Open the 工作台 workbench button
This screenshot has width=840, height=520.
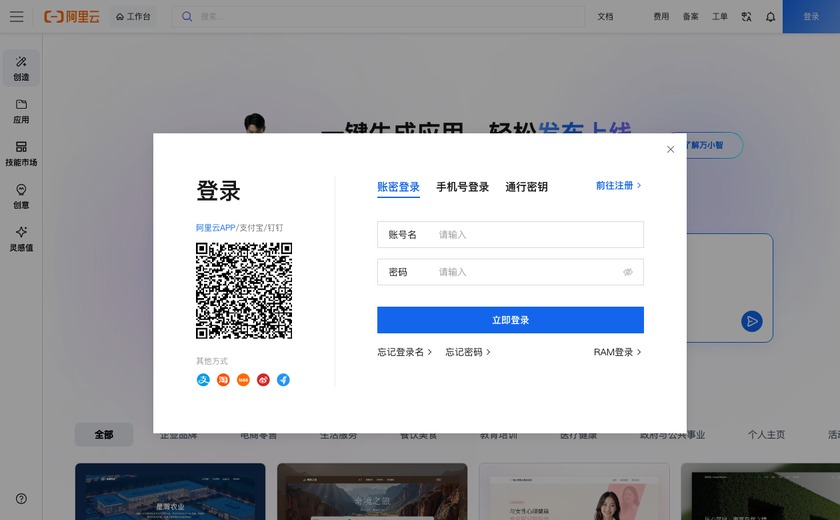pyautogui.click(x=133, y=17)
